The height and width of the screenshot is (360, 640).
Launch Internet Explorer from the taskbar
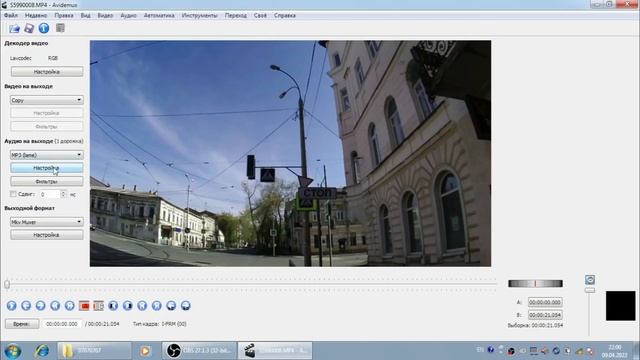point(42,351)
